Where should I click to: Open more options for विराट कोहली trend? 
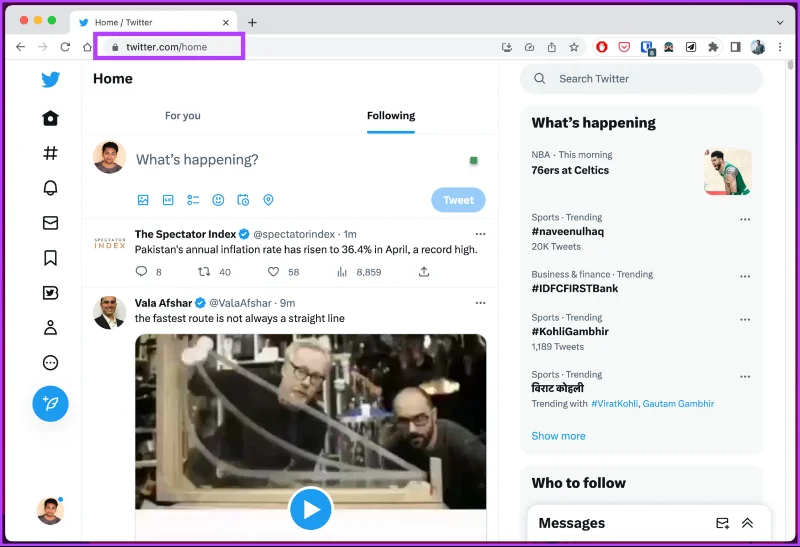coord(745,377)
